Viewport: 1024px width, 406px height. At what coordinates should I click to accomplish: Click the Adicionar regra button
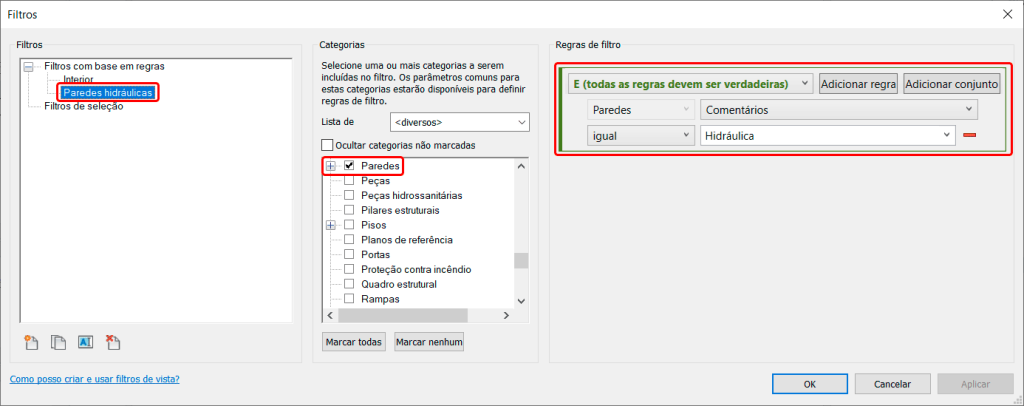[x=857, y=84]
